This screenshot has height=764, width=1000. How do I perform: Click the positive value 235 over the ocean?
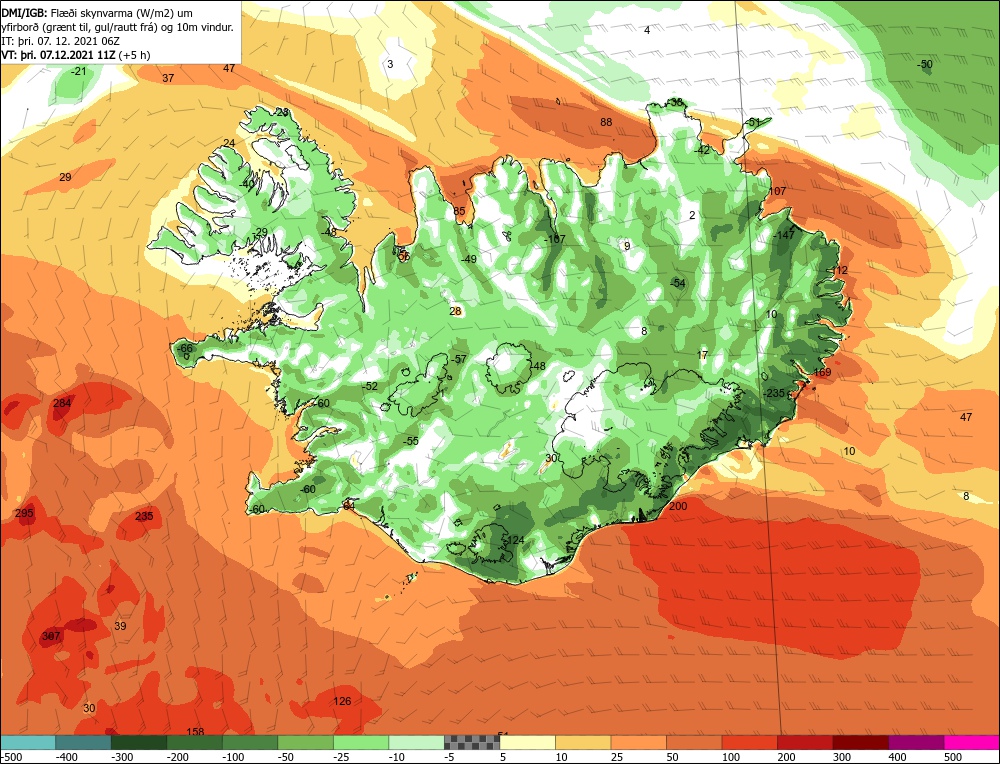tap(144, 516)
